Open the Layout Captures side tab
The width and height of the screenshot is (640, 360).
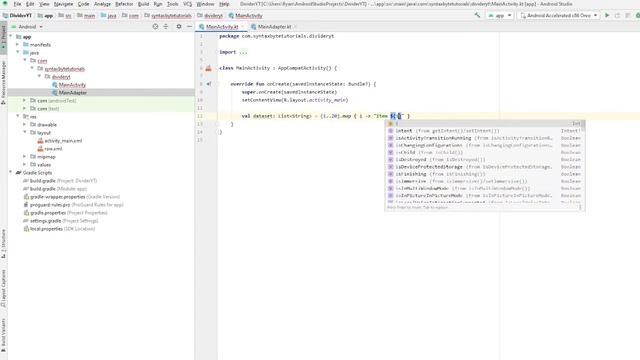[3, 289]
